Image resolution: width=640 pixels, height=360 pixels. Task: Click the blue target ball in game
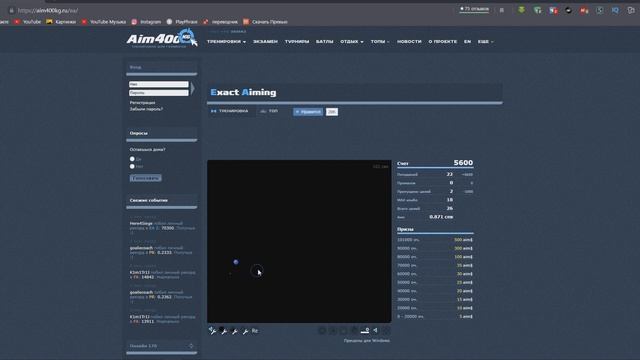coord(236,262)
